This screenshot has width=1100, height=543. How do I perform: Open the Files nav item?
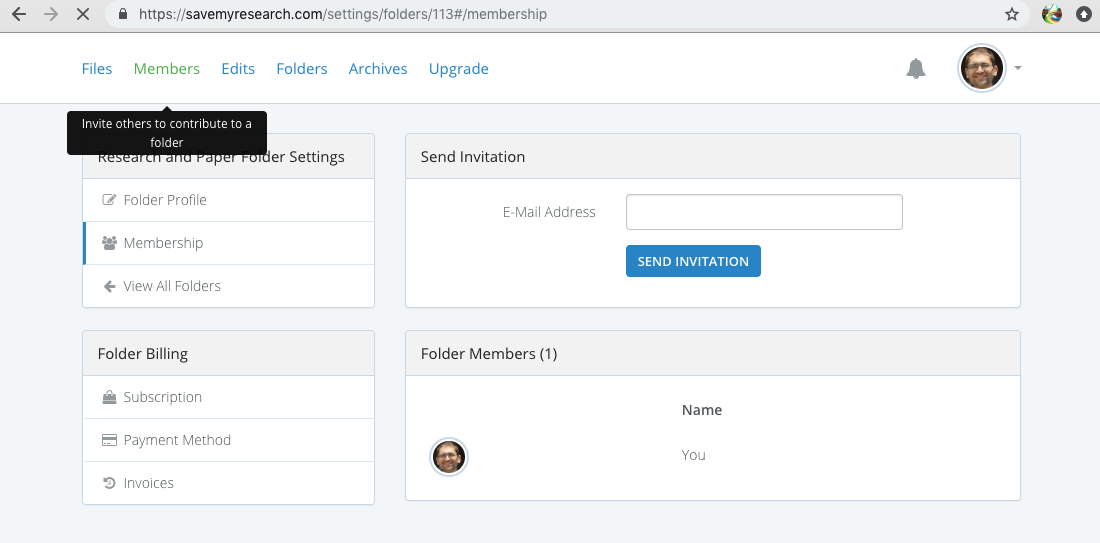[x=97, y=69]
